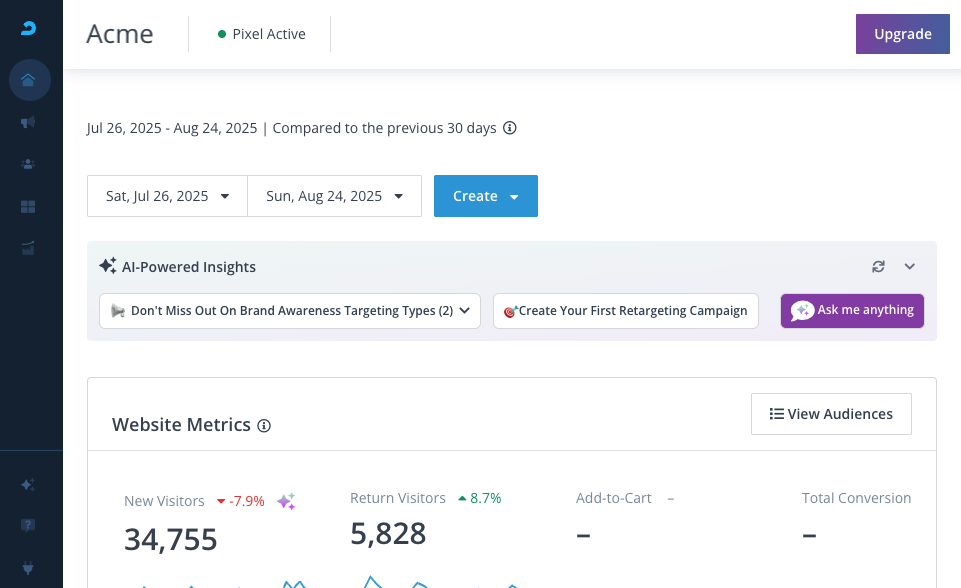Click the home icon in the sidebar
This screenshot has width=961, height=588.
pyautogui.click(x=29, y=80)
